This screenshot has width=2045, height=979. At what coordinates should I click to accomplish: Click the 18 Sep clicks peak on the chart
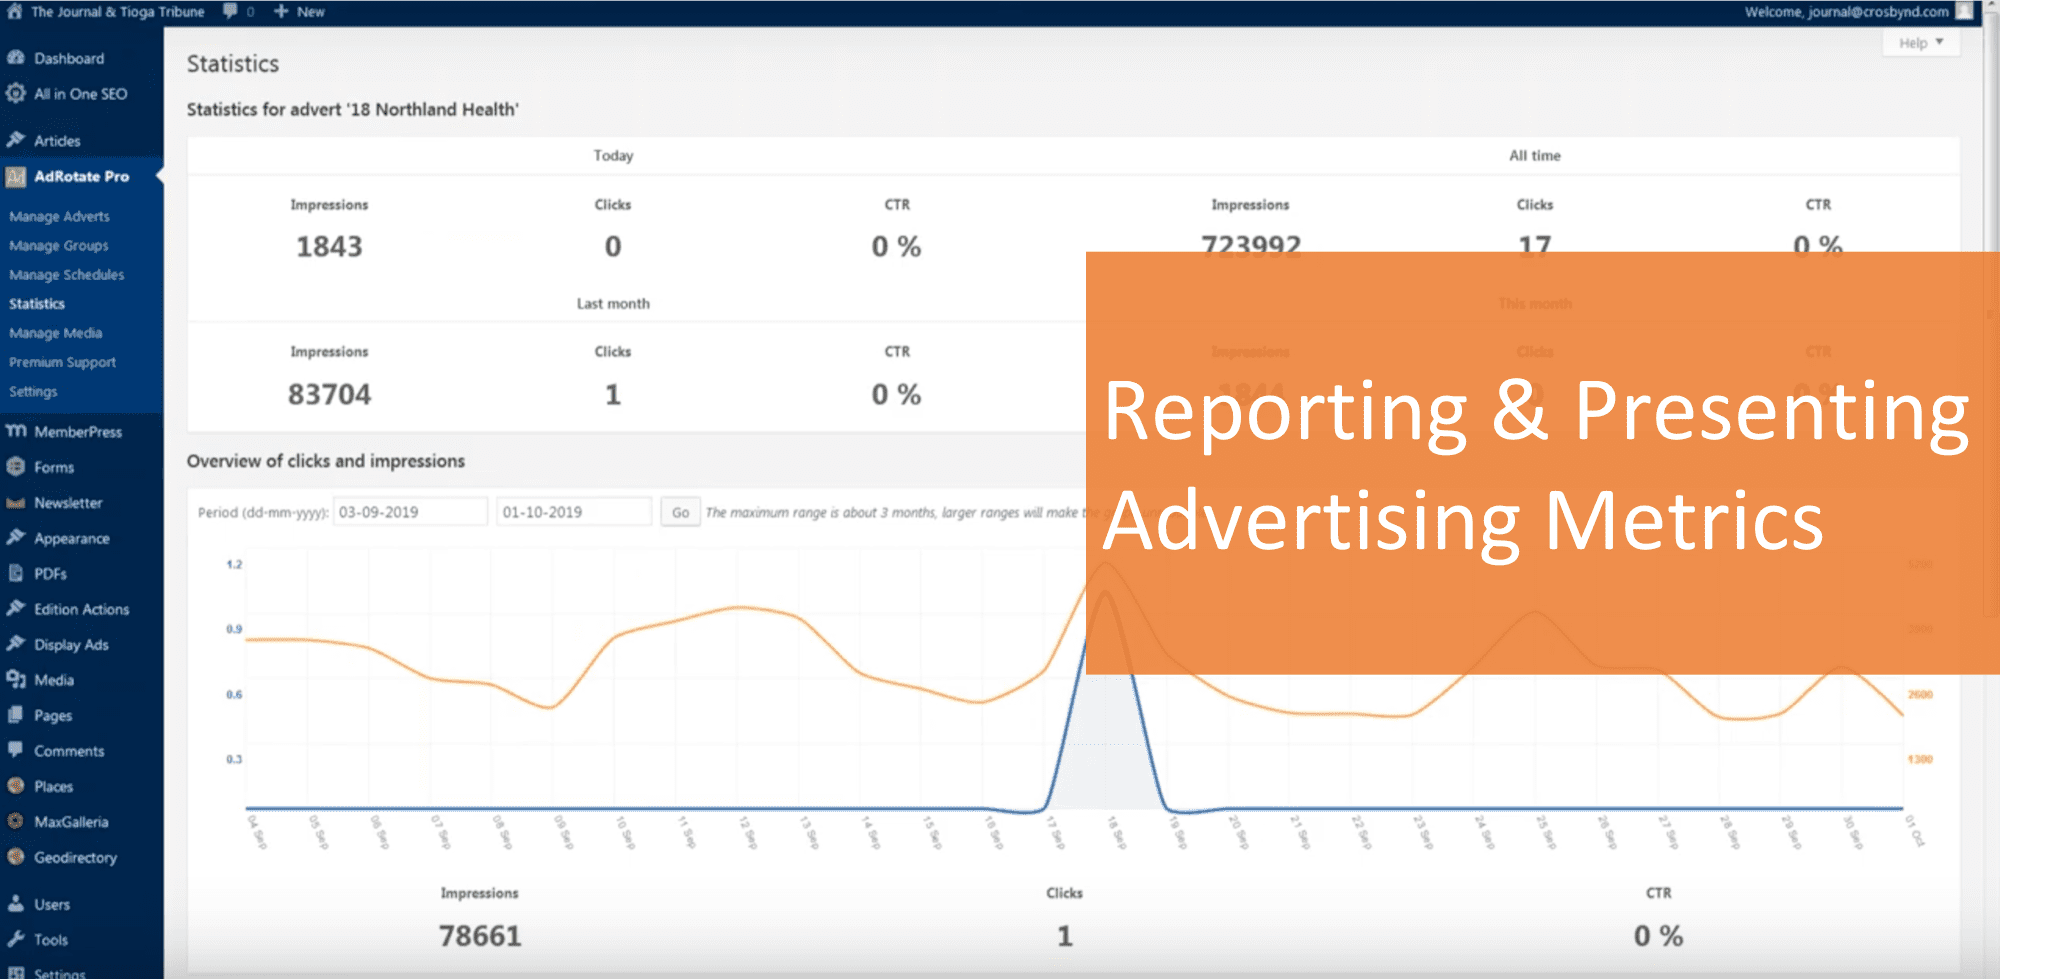1105,592
